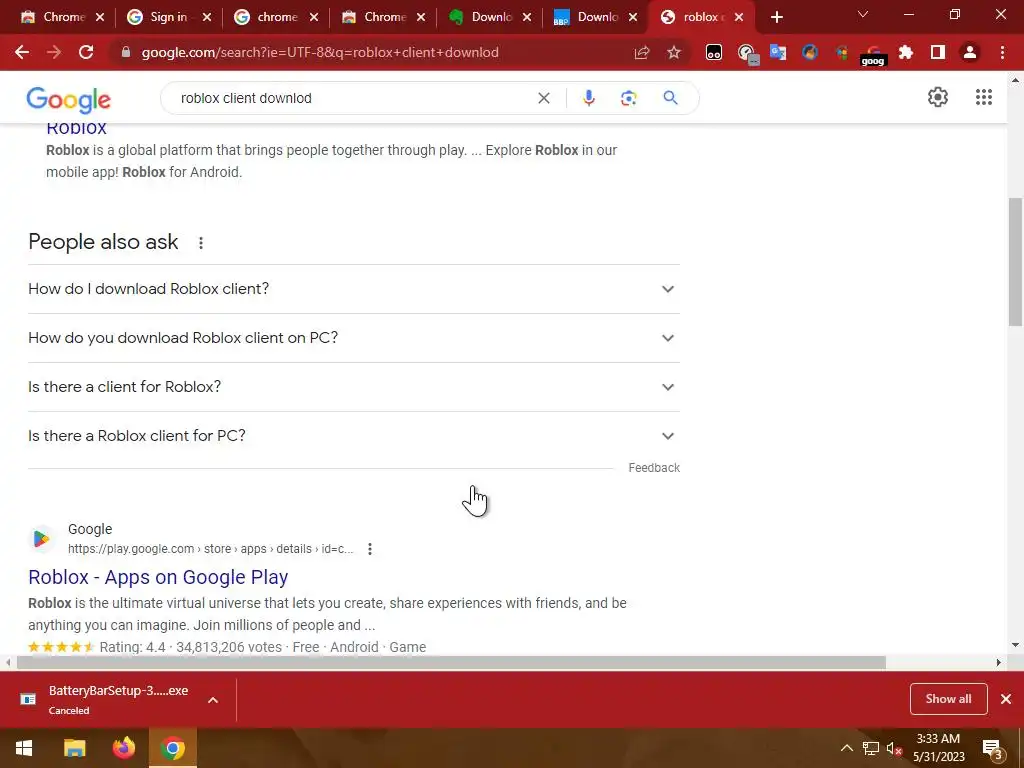Open the Extensions puzzle-piece menu
Viewport: 1024px width, 768px height.
tap(906, 52)
